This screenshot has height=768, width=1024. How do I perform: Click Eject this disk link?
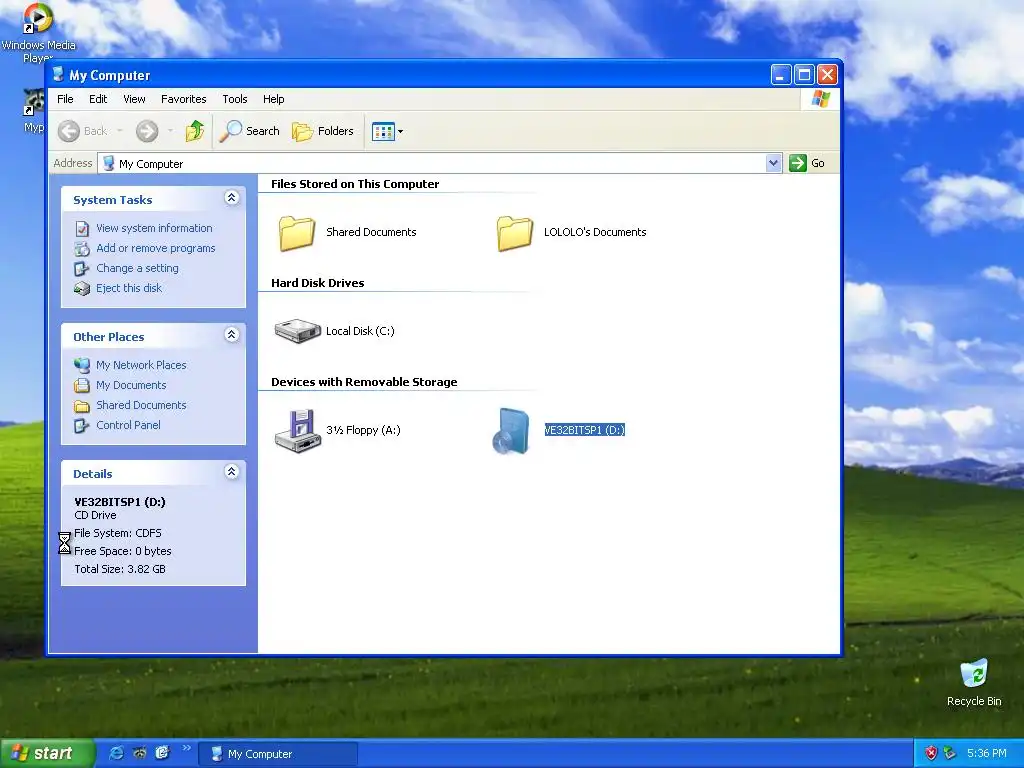tap(129, 288)
